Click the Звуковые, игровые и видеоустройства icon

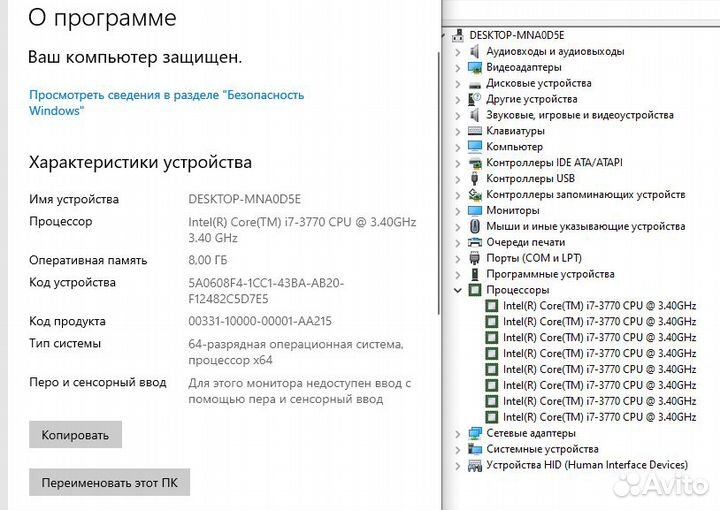point(475,115)
